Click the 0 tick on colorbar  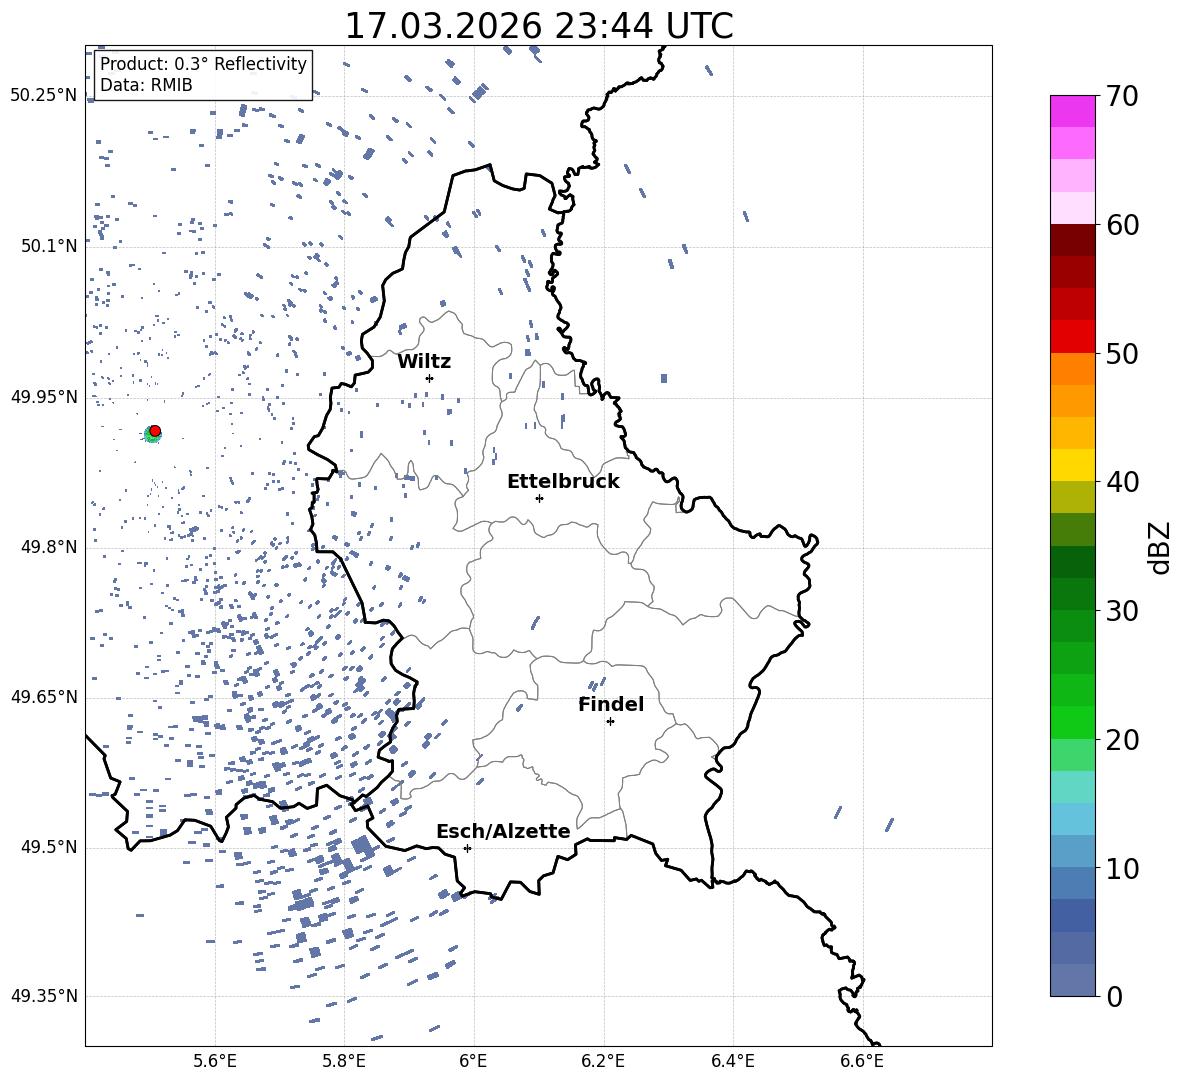[1114, 996]
